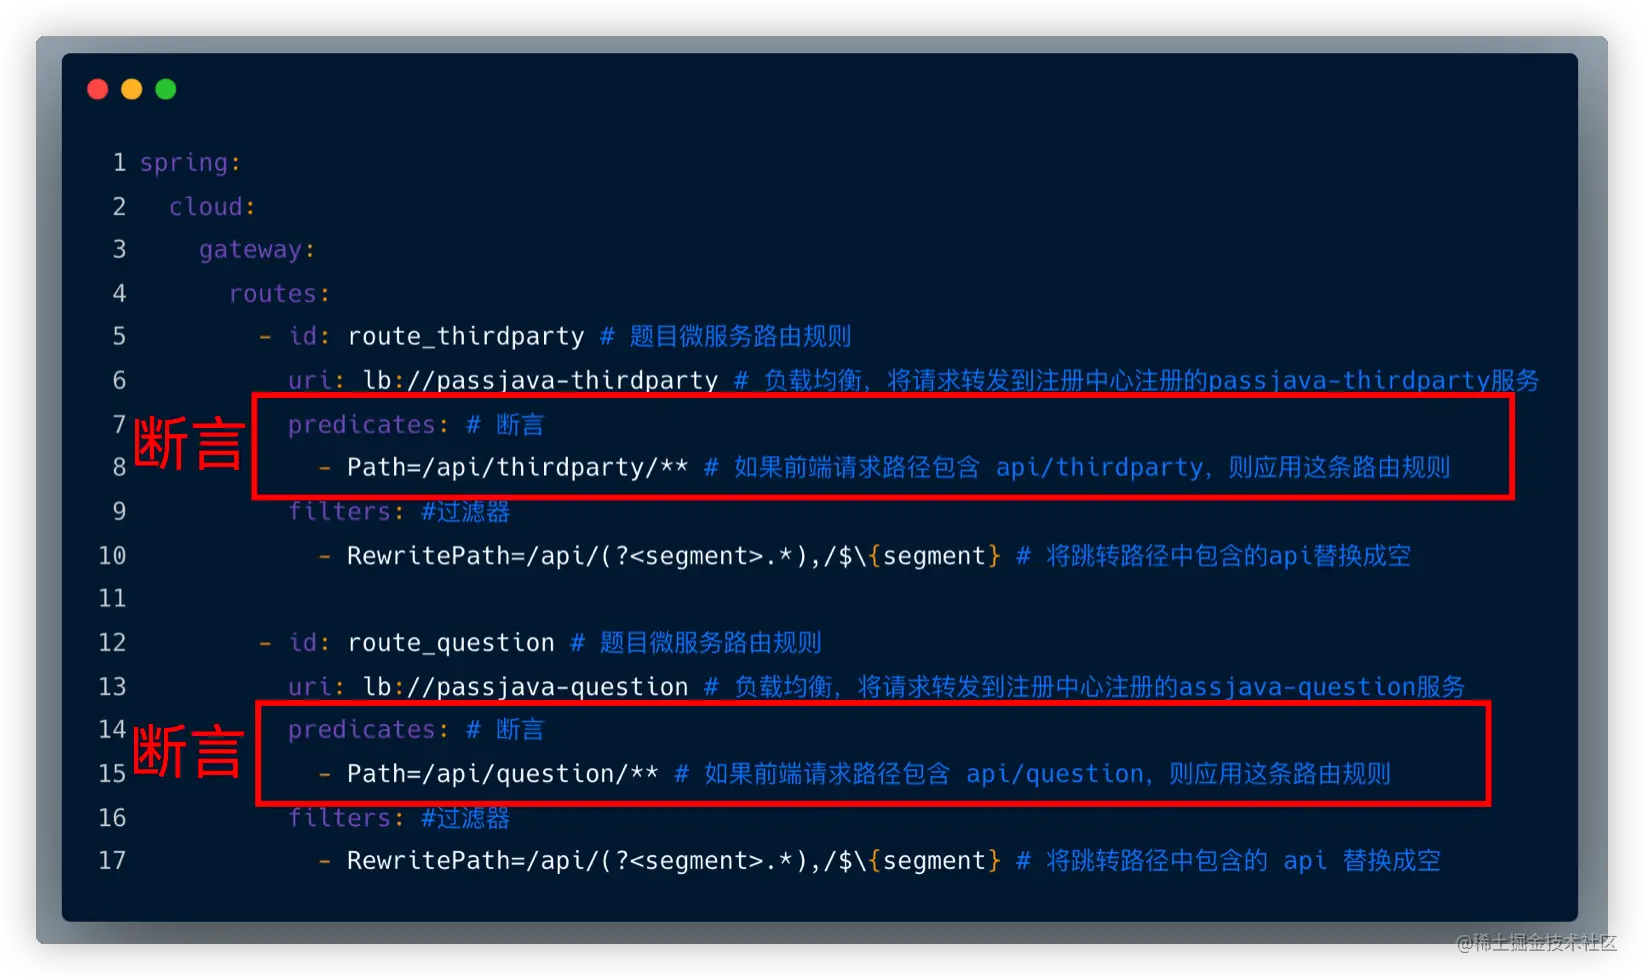Screen dimensions: 1644x980
Task: Click the line 13 comment about 负载均衡
Action: point(1085,686)
